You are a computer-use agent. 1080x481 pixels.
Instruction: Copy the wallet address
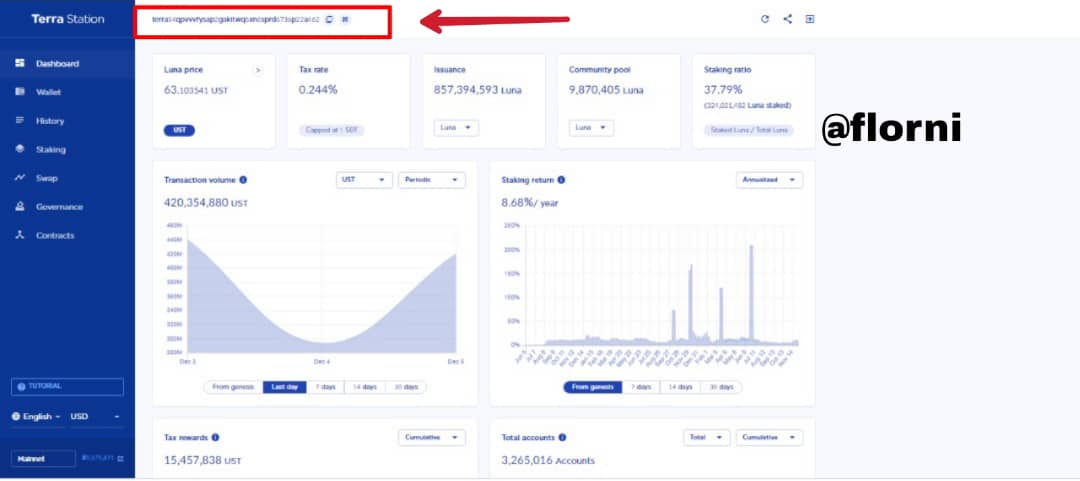[x=329, y=19]
